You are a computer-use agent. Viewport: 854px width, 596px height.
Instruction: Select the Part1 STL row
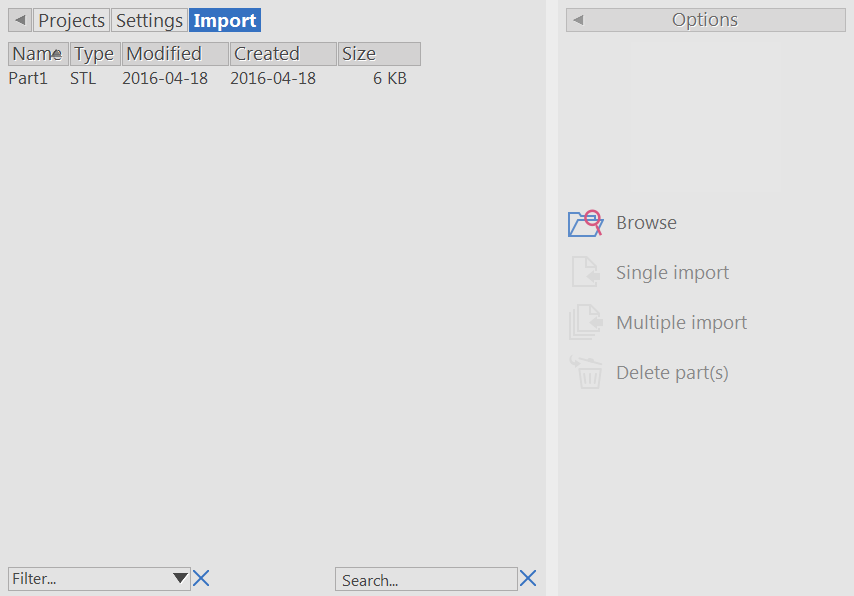pos(200,78)
